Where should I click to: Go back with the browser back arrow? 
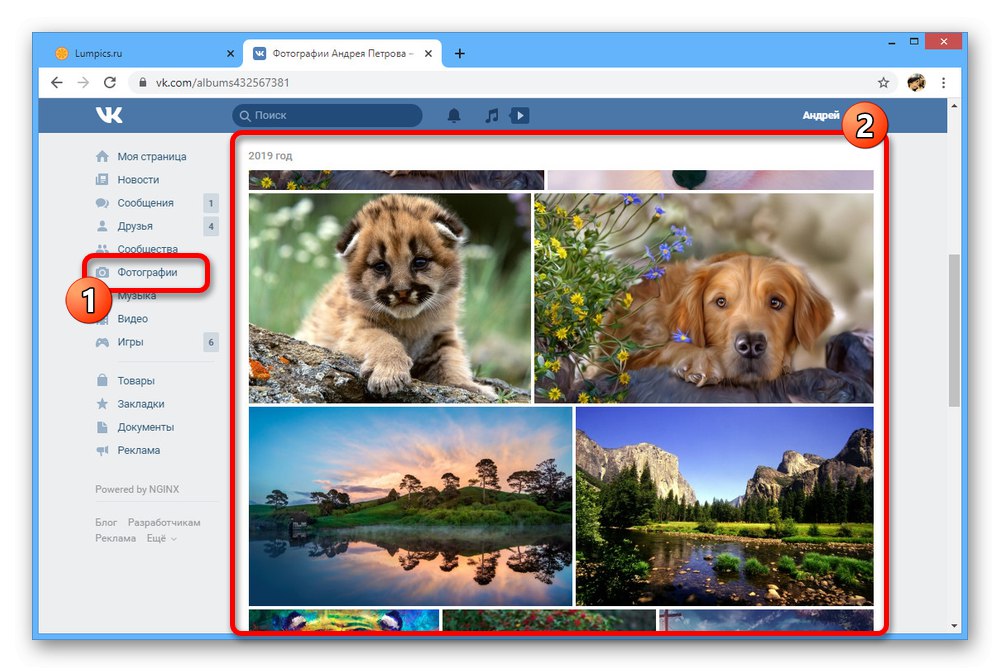57,82
